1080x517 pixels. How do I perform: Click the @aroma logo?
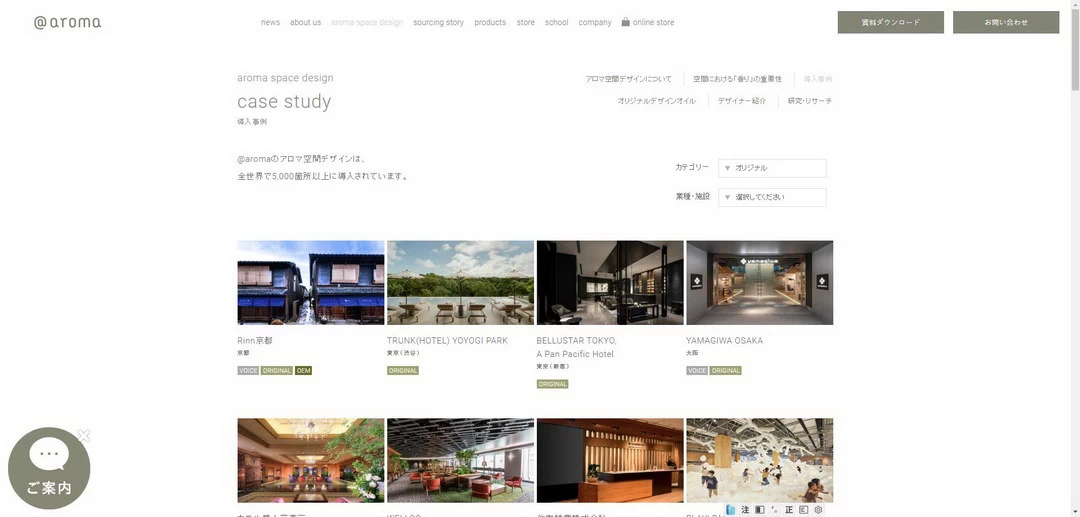coord(68,22)
